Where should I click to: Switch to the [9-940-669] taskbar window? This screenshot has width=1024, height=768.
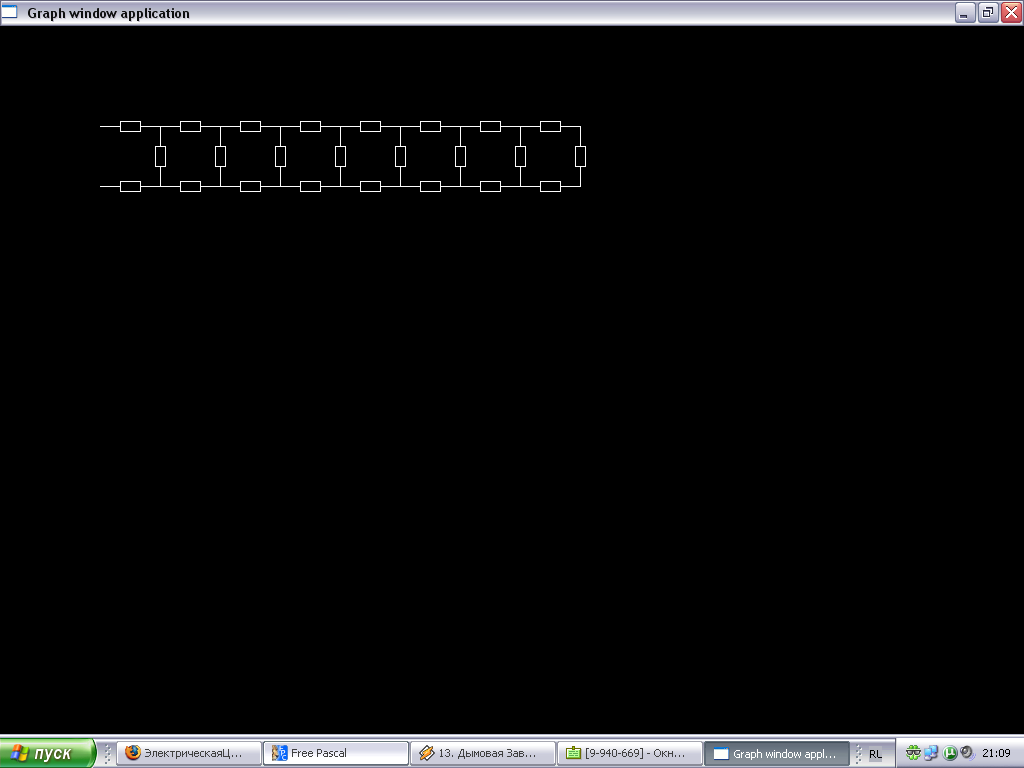pyautogui.click(x=630, y=753)
